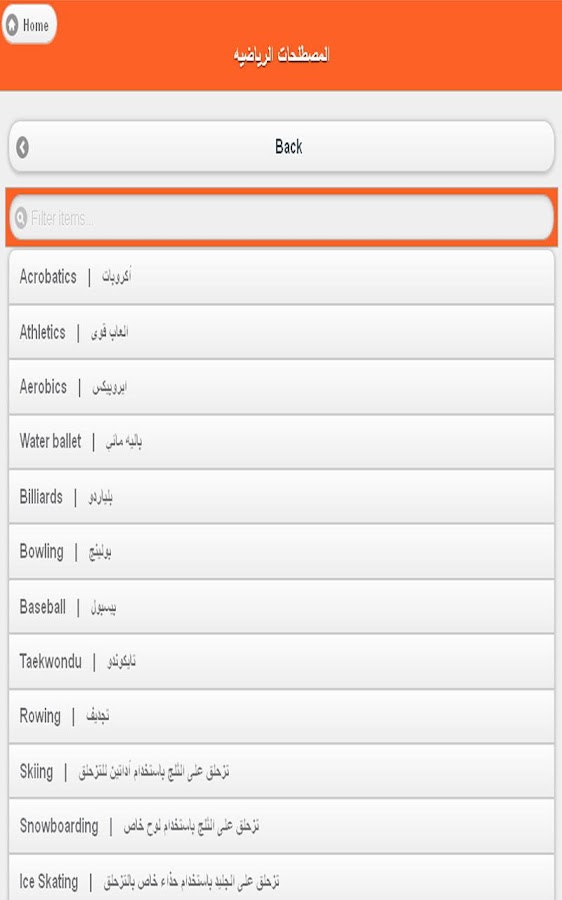Click the Arabic page title in header
The height and width of the screenshot is (900, 562).
pyautogui.click(x=281, y=55)
